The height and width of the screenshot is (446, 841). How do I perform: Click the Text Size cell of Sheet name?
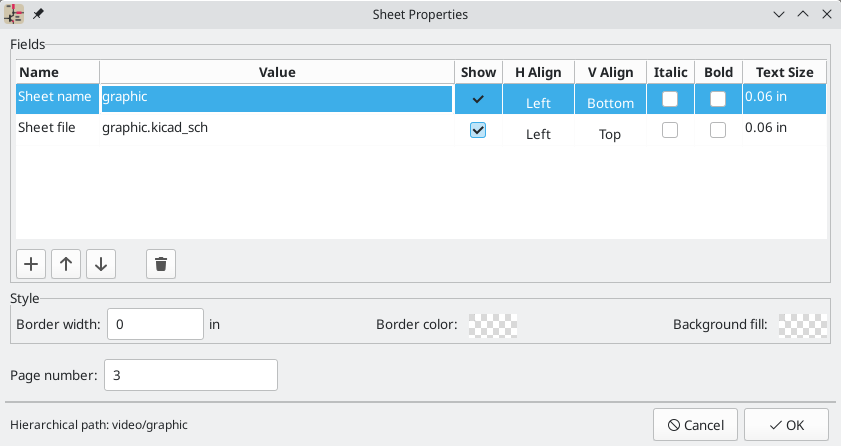[x=784, y=99]
